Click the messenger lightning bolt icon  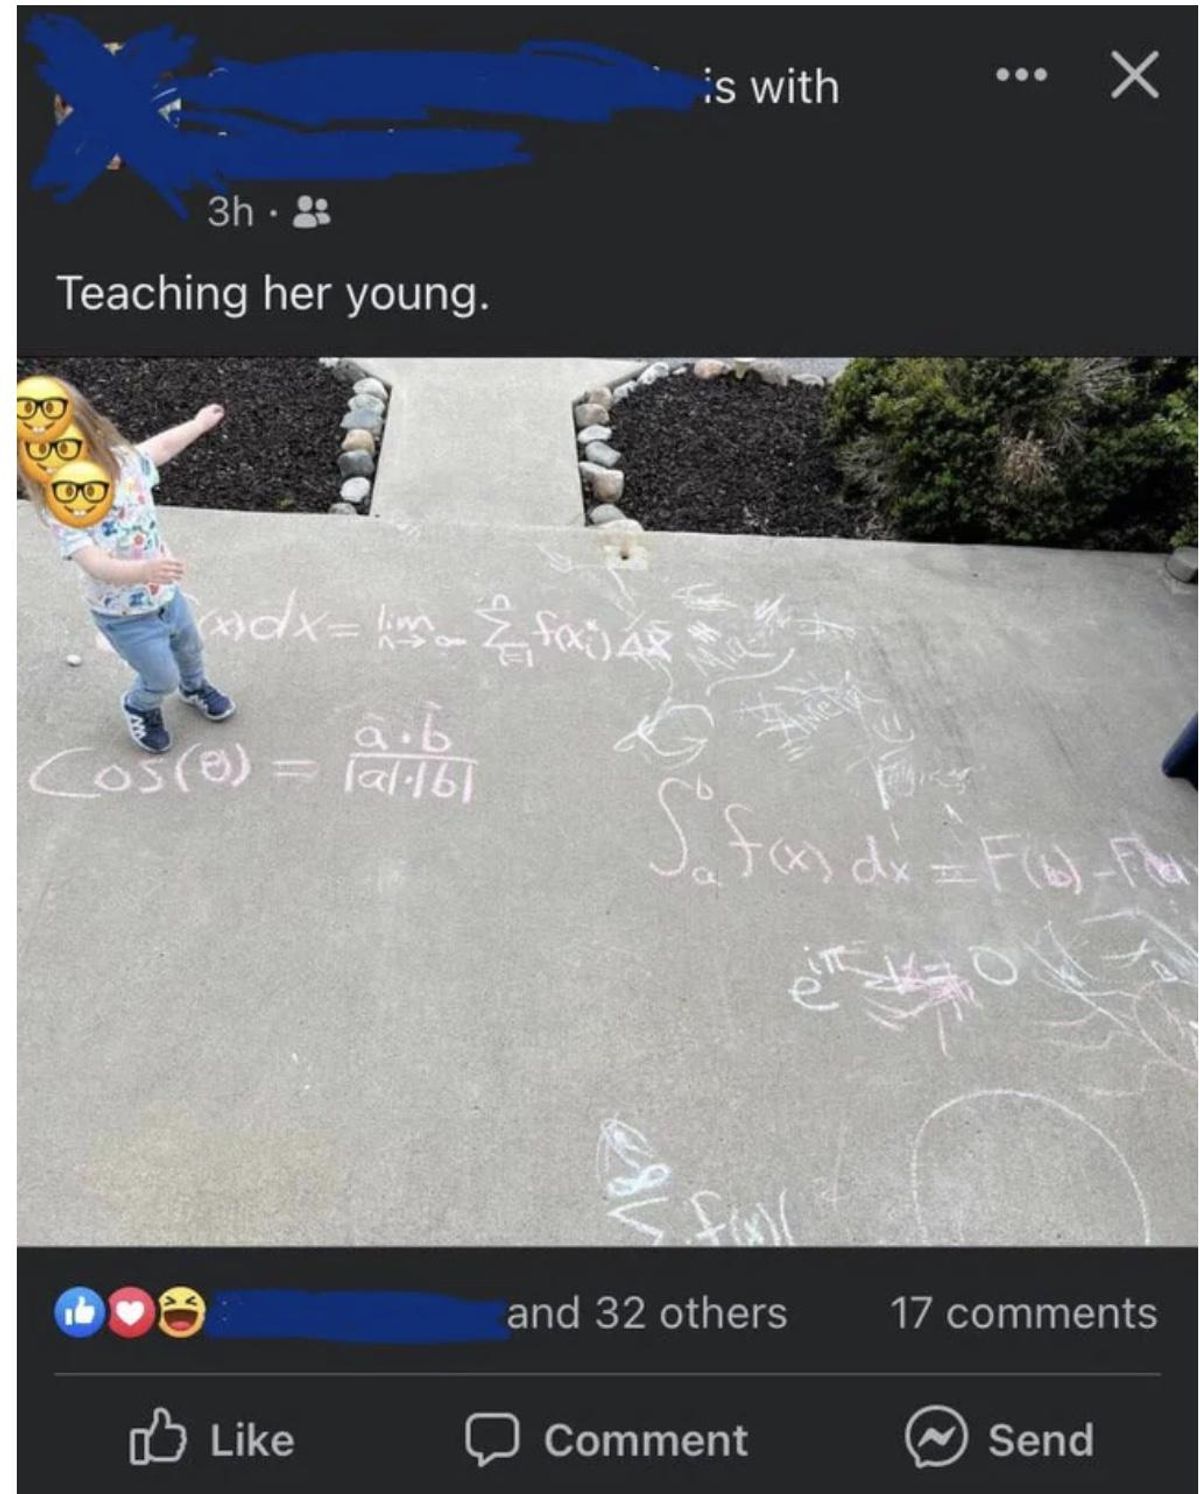pyautogui.click(x=936, y=1437)
